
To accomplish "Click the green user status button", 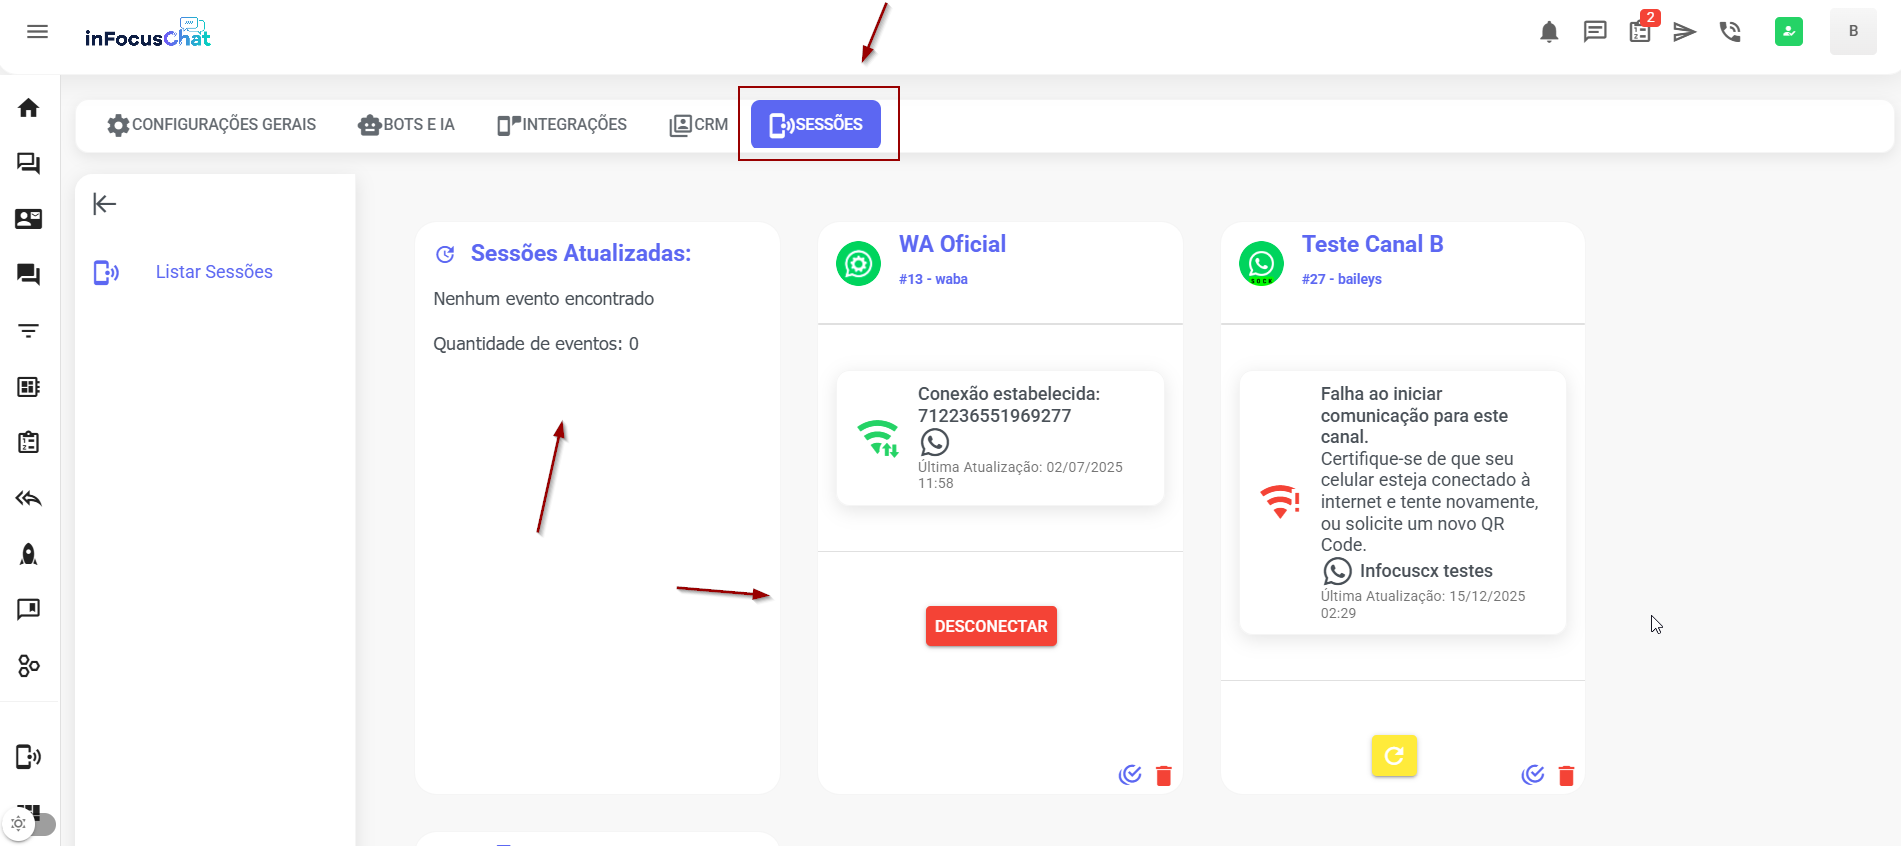I will coord(1788,32).
